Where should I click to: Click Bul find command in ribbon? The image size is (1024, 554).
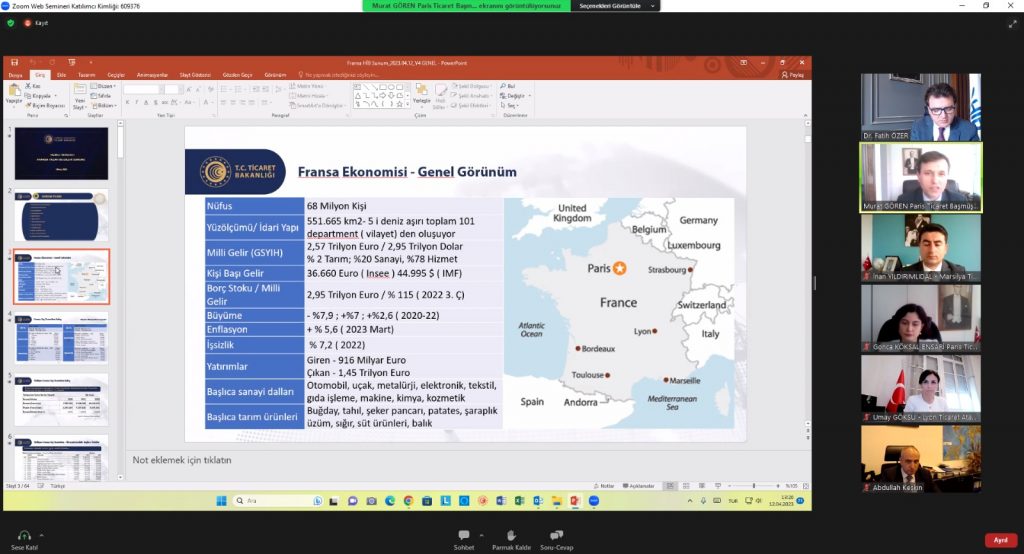pyautogui.click(x=507, y=86)
